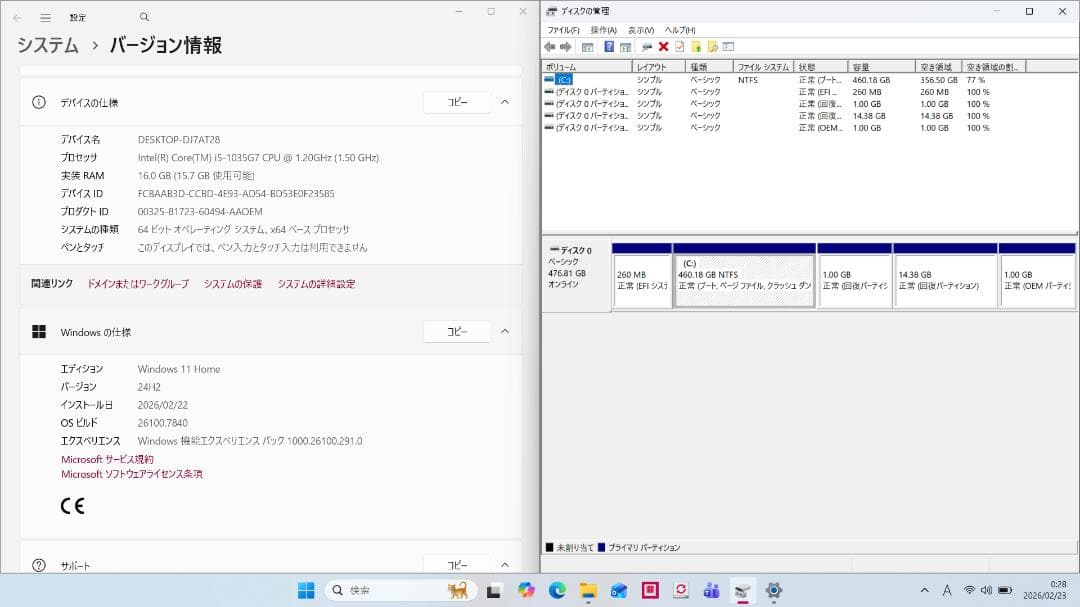Open Microsoft Edge from the taskbar

tap(557, 590)
